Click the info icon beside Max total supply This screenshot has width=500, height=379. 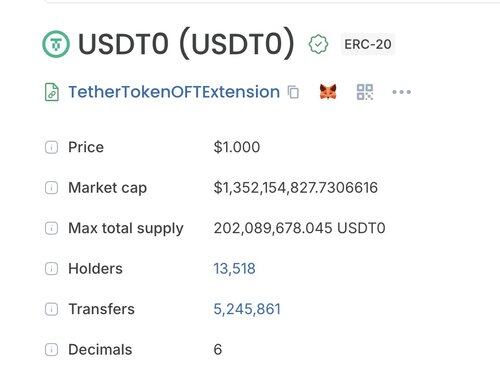[x=51, y=228]
